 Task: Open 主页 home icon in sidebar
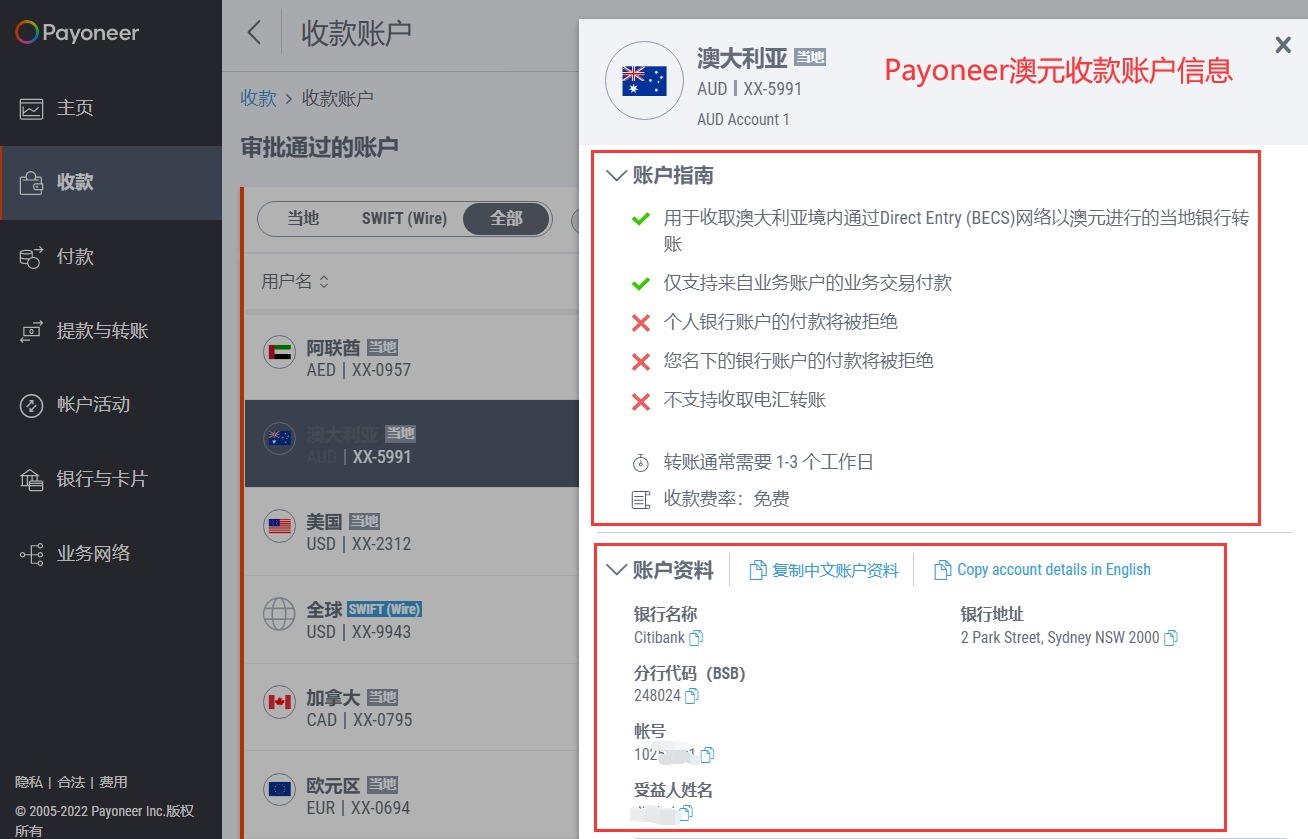(32, 109)
